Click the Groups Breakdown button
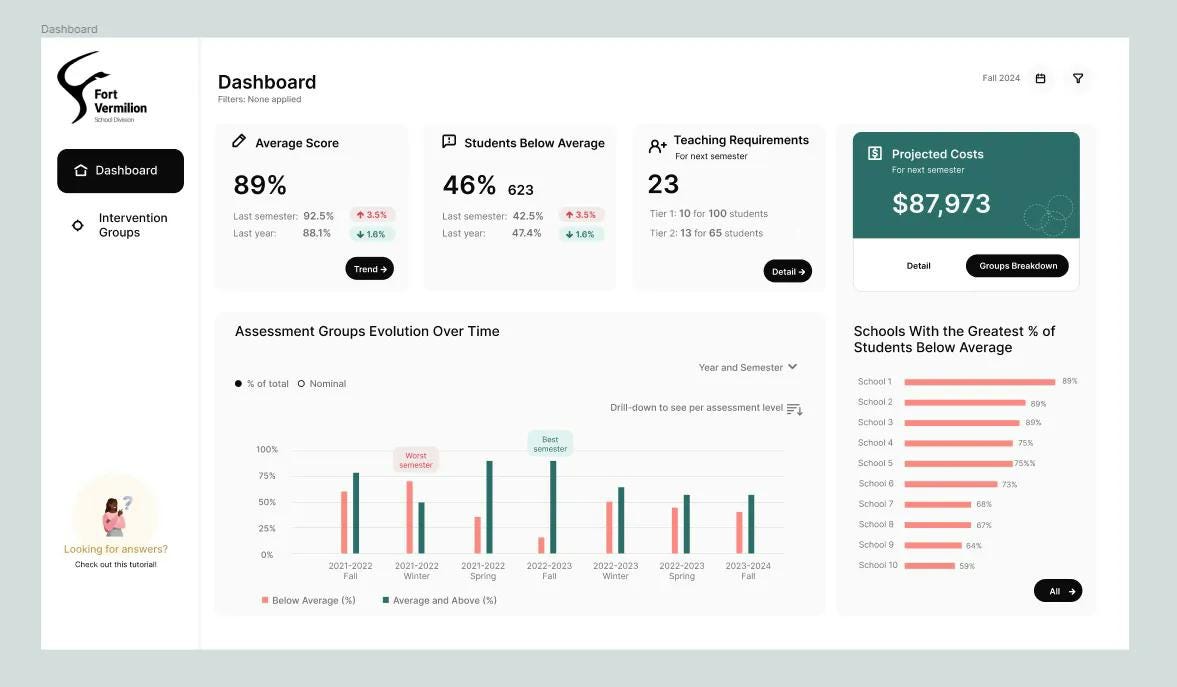This screenshot has width=1177, height=687. click(1017, 265)
